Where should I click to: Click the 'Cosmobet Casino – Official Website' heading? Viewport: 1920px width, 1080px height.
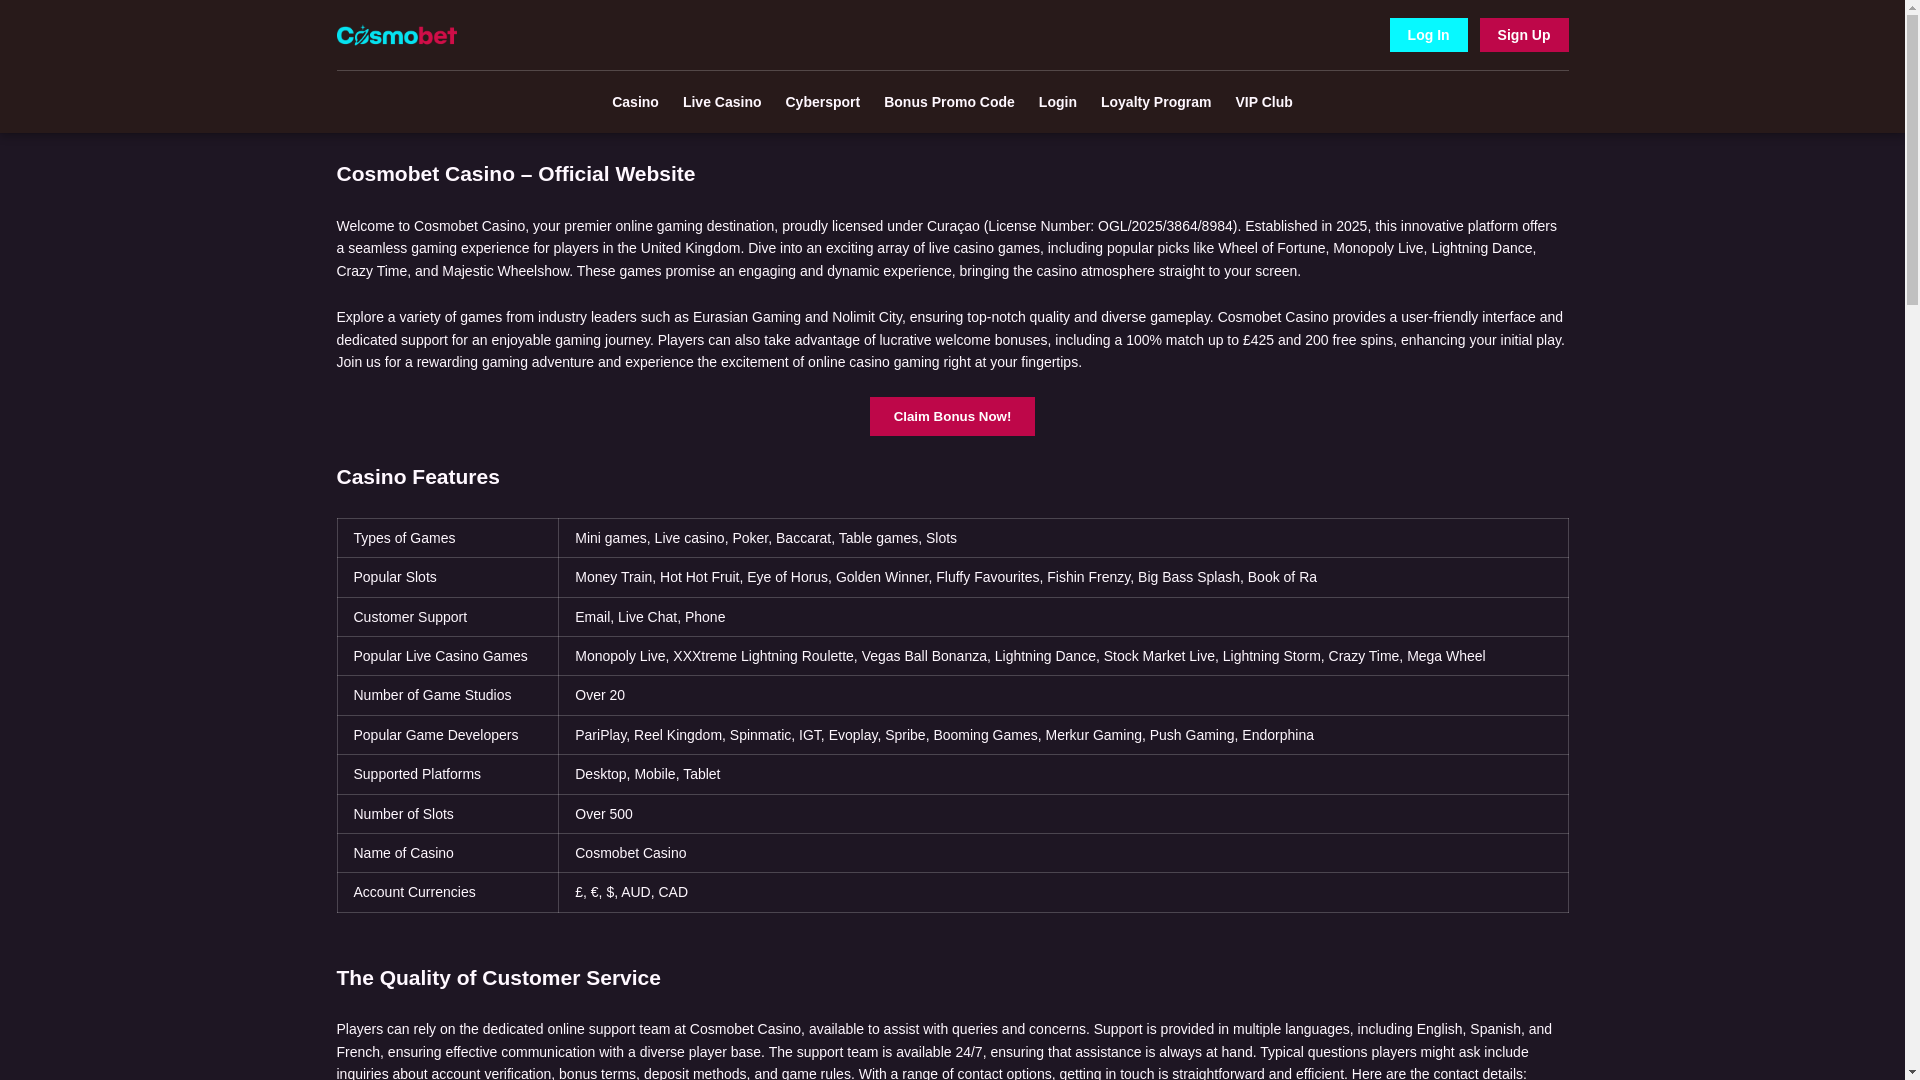(x=515, y=174)
